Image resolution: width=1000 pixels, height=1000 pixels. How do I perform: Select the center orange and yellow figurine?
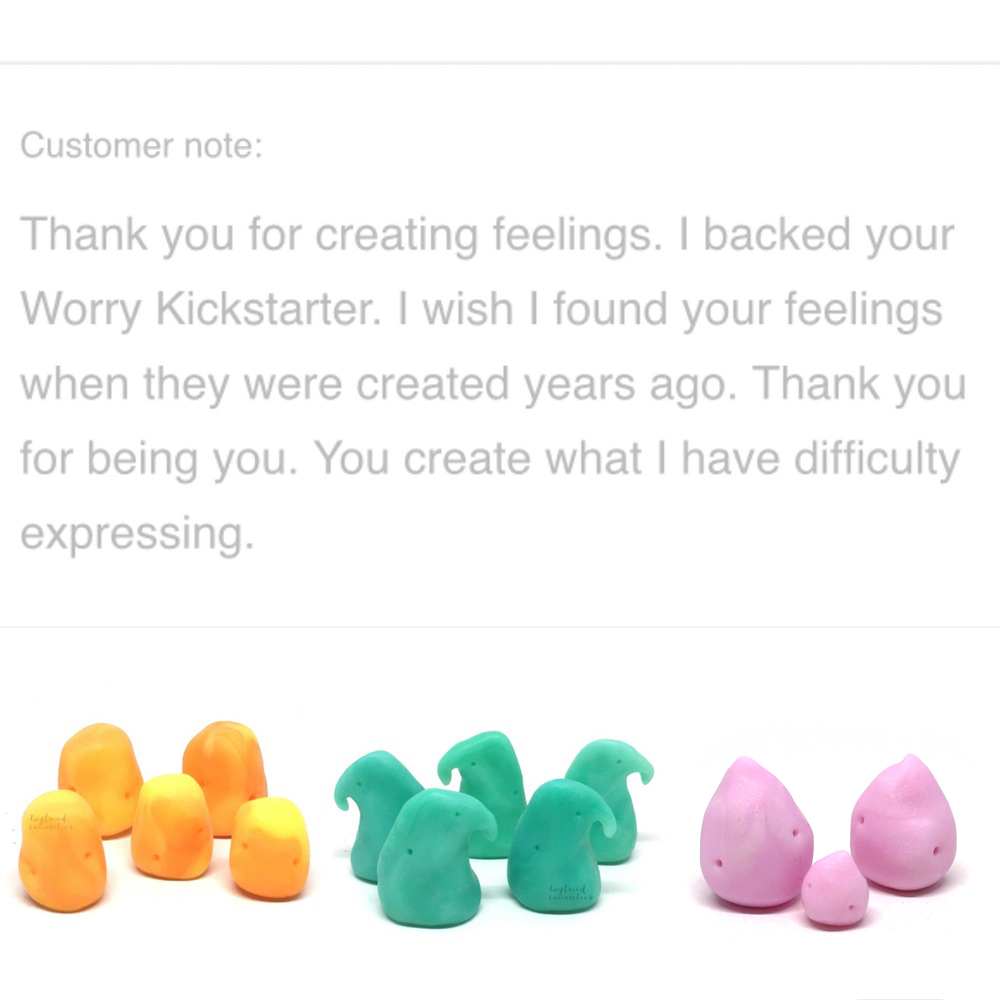pyautogui.click(x=172, y=827)
